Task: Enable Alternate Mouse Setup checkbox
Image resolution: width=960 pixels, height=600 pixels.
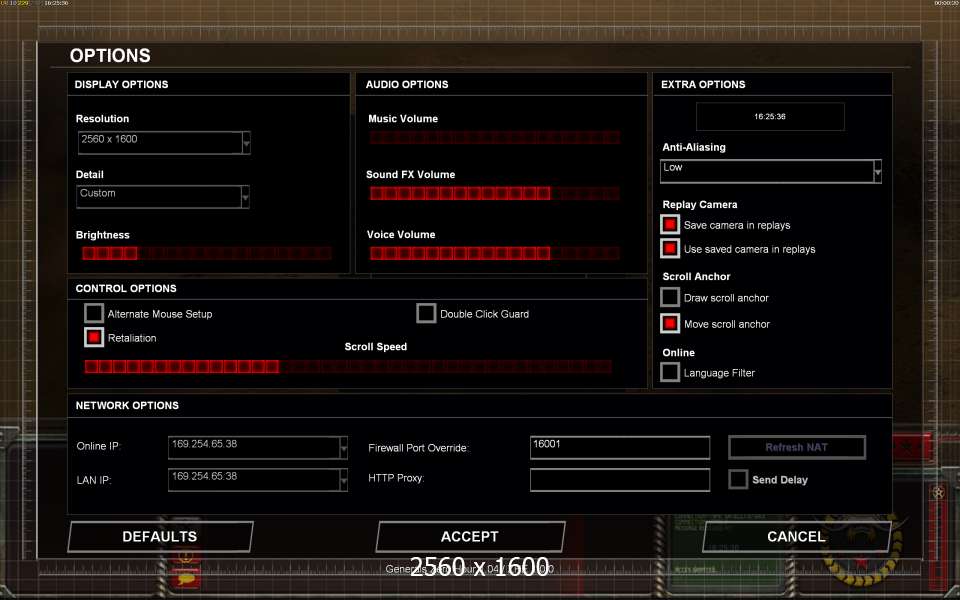Action: point(94,313)
